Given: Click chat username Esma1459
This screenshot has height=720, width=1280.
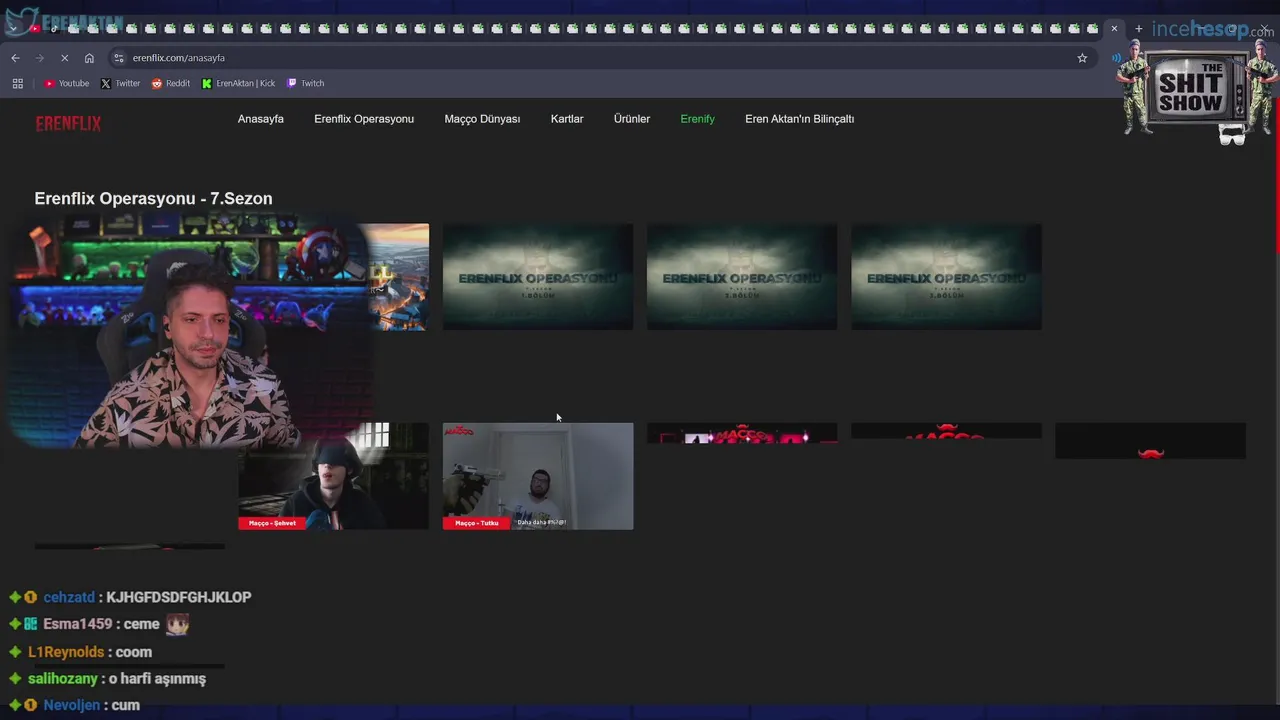Looking at the screenshot, I should (x=78, y=624).
